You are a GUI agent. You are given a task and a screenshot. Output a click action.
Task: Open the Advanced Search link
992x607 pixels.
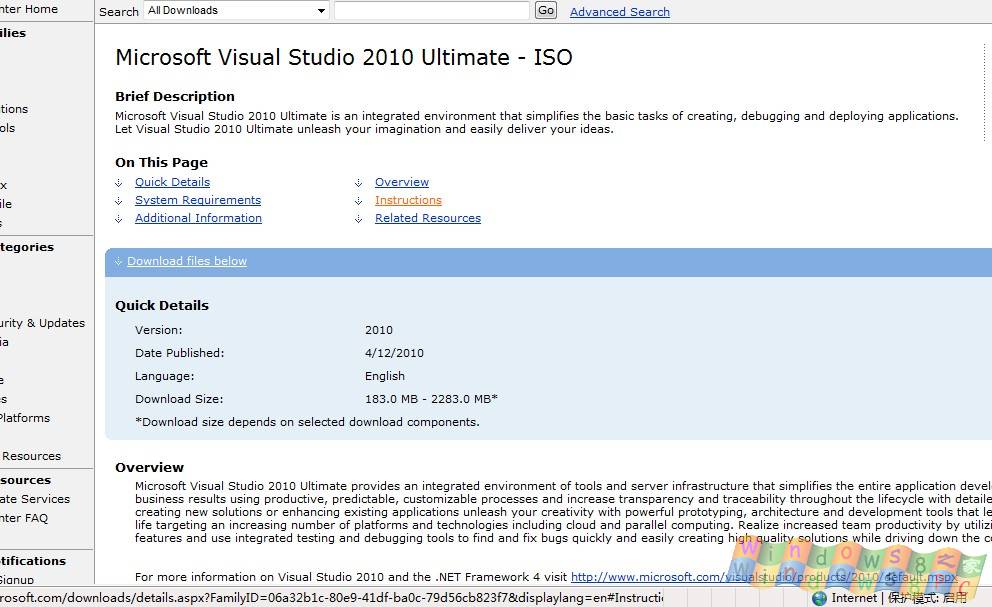(619, 12)
